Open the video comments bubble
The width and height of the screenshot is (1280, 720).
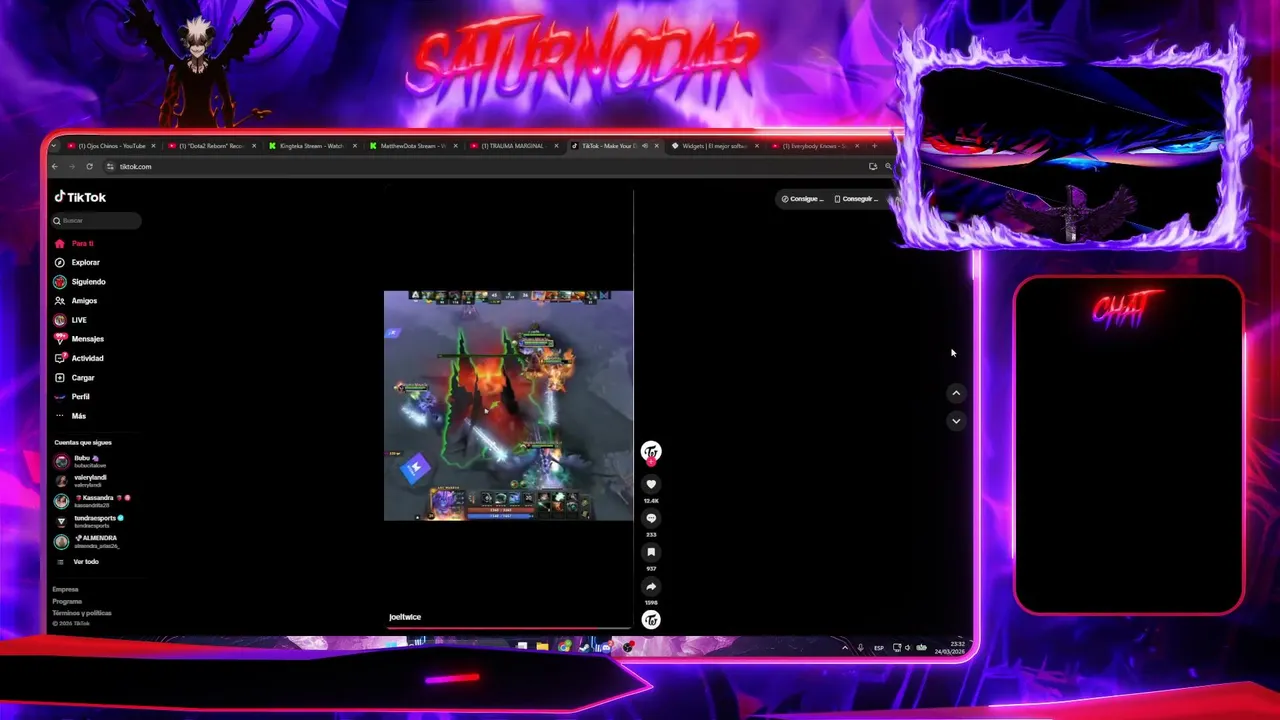point(651,518)
